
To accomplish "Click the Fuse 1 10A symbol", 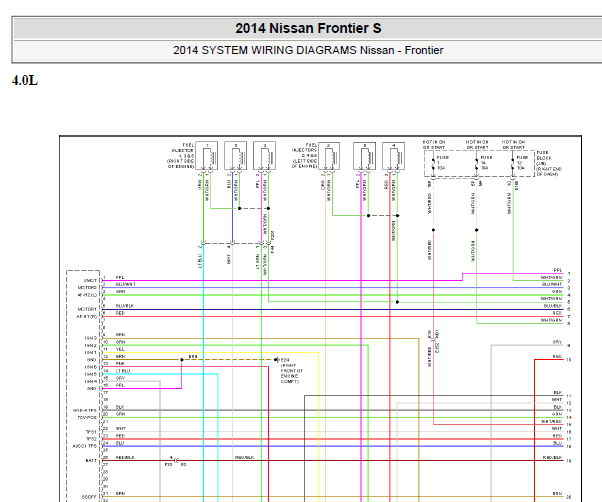I will point(434,163).
